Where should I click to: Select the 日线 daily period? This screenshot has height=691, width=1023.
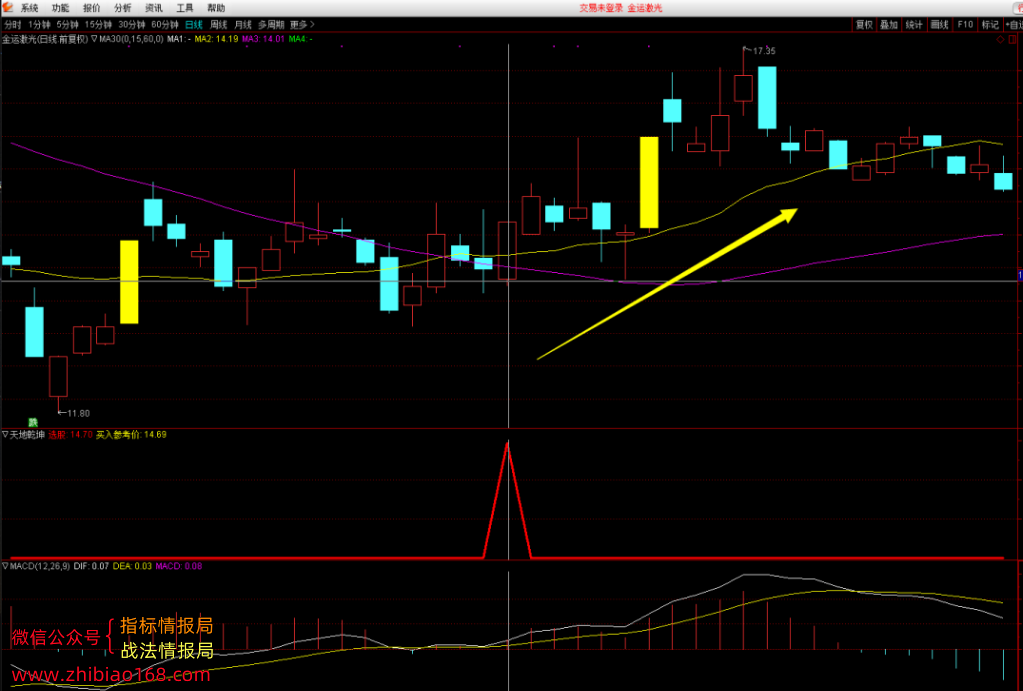point(194,25)
